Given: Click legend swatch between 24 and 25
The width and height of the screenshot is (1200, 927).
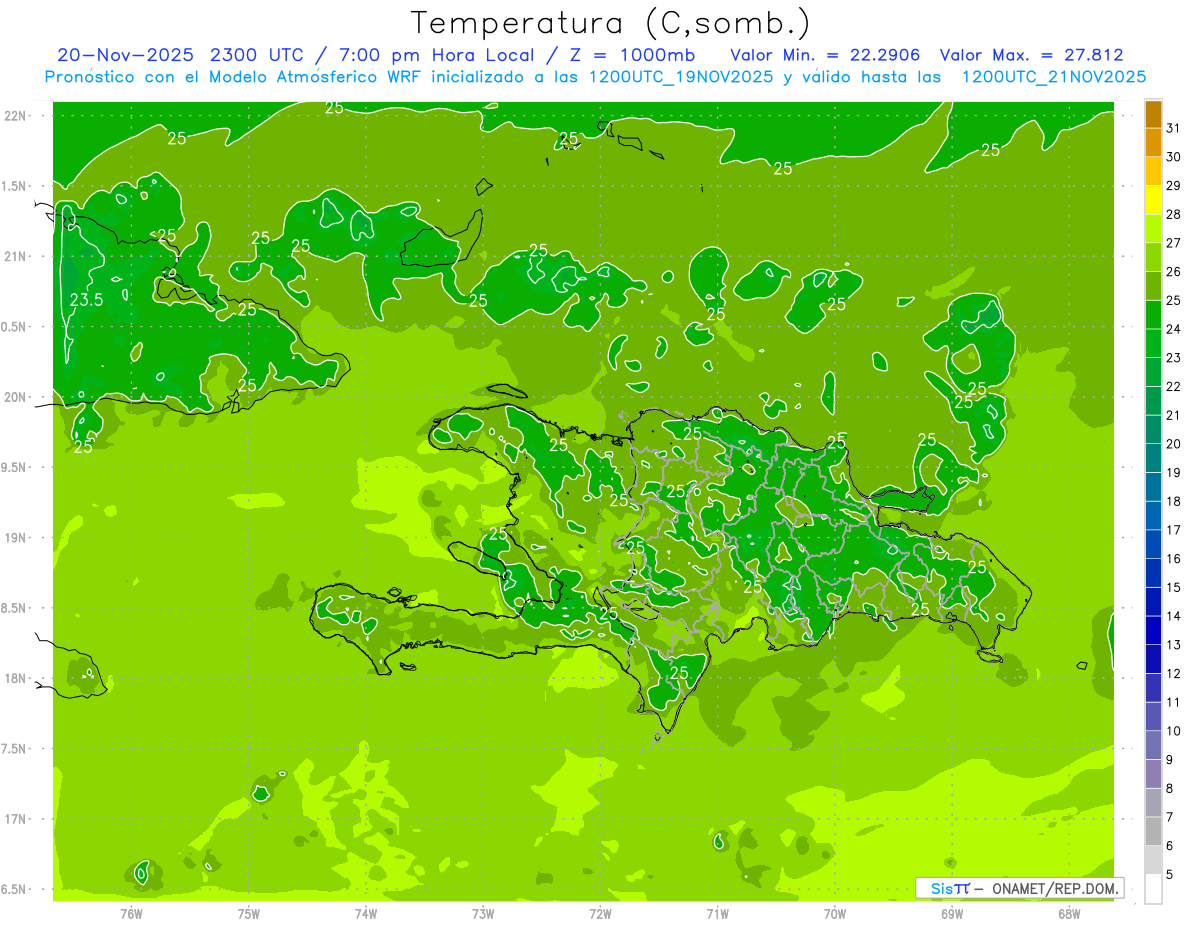Looking at the screenshot, I should [x=1153, y=315].
